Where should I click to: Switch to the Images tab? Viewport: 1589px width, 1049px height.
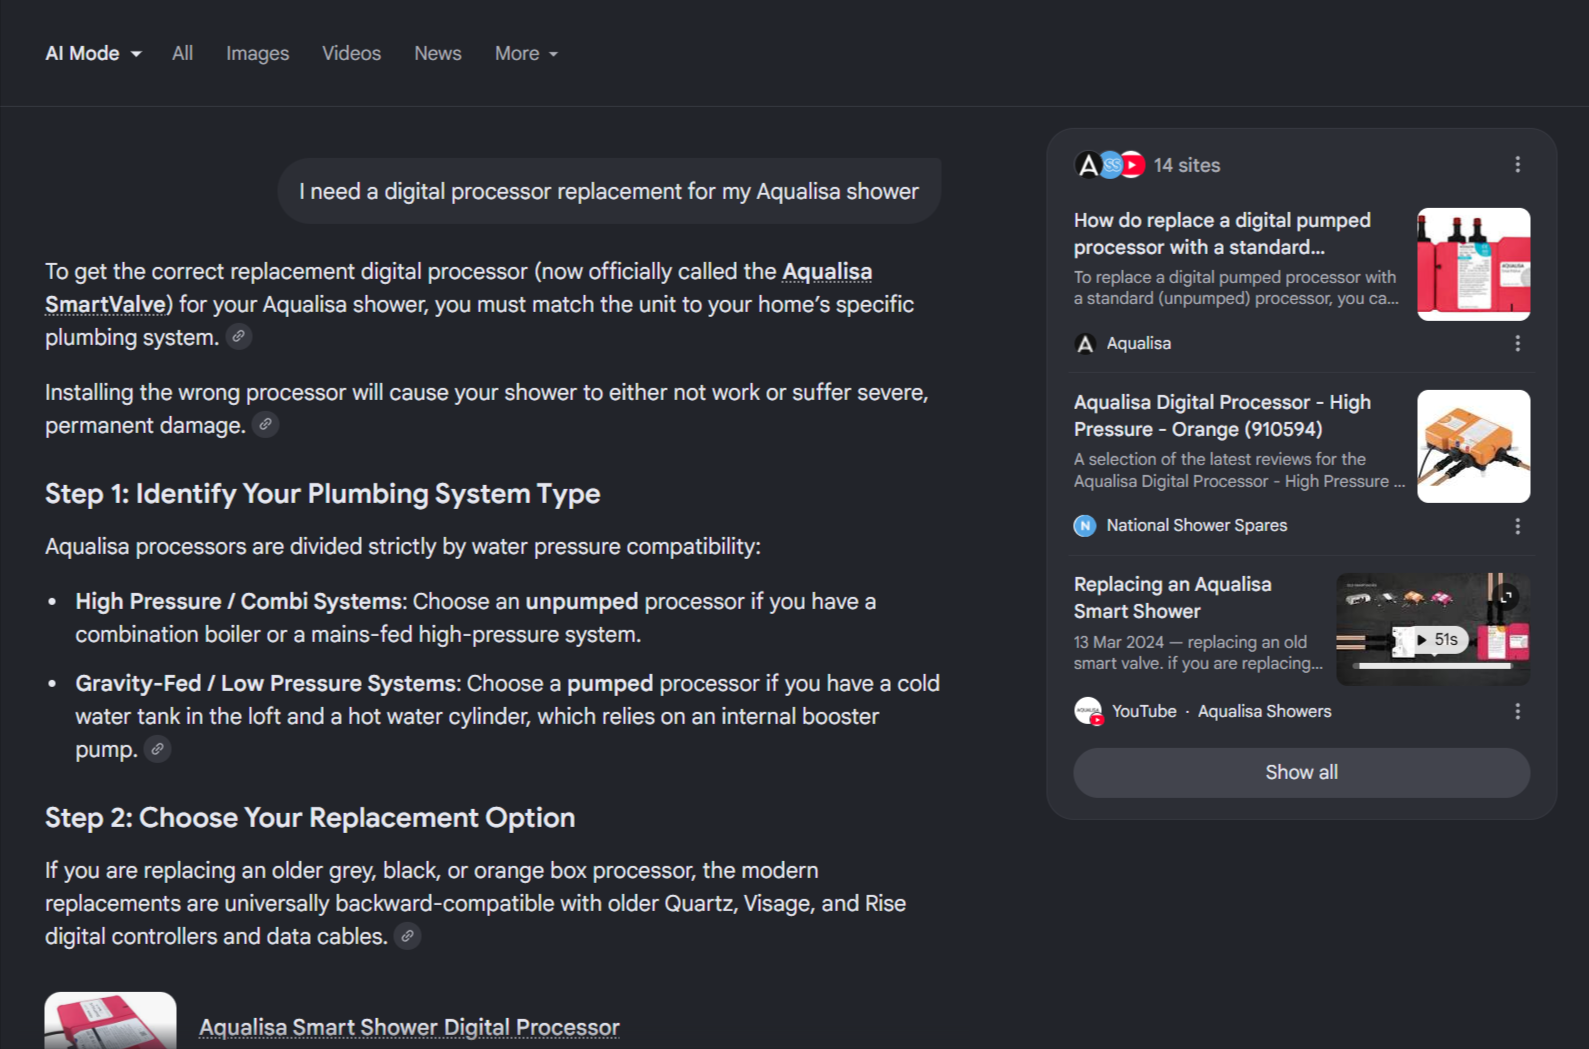click(x=257, y=54)
